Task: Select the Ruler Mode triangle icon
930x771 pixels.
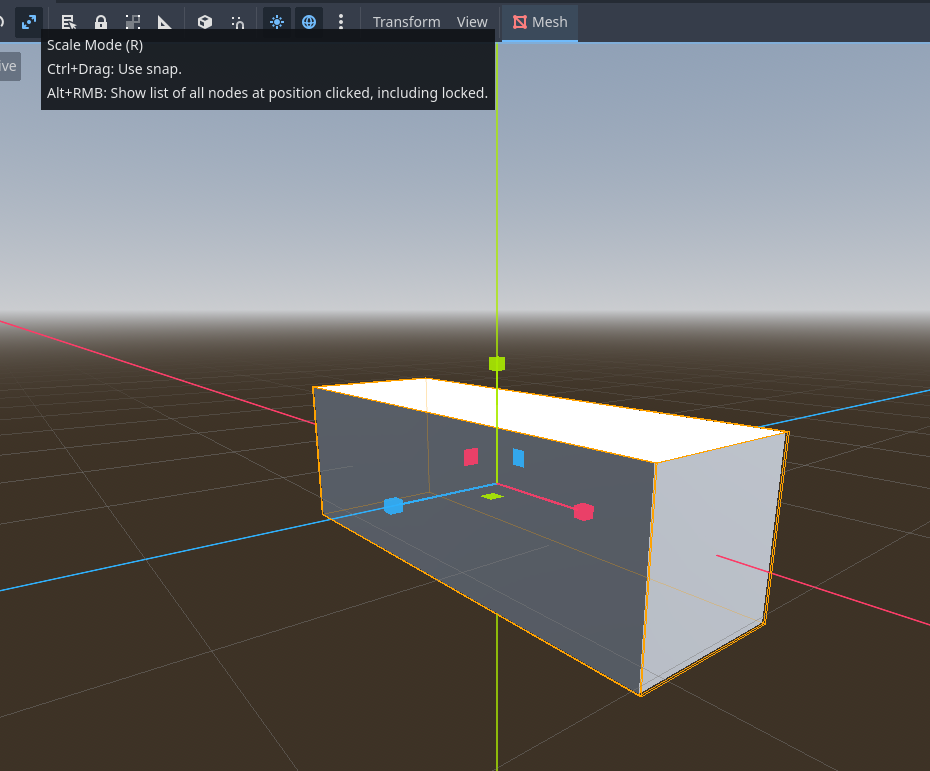Action: pos(165,22)
